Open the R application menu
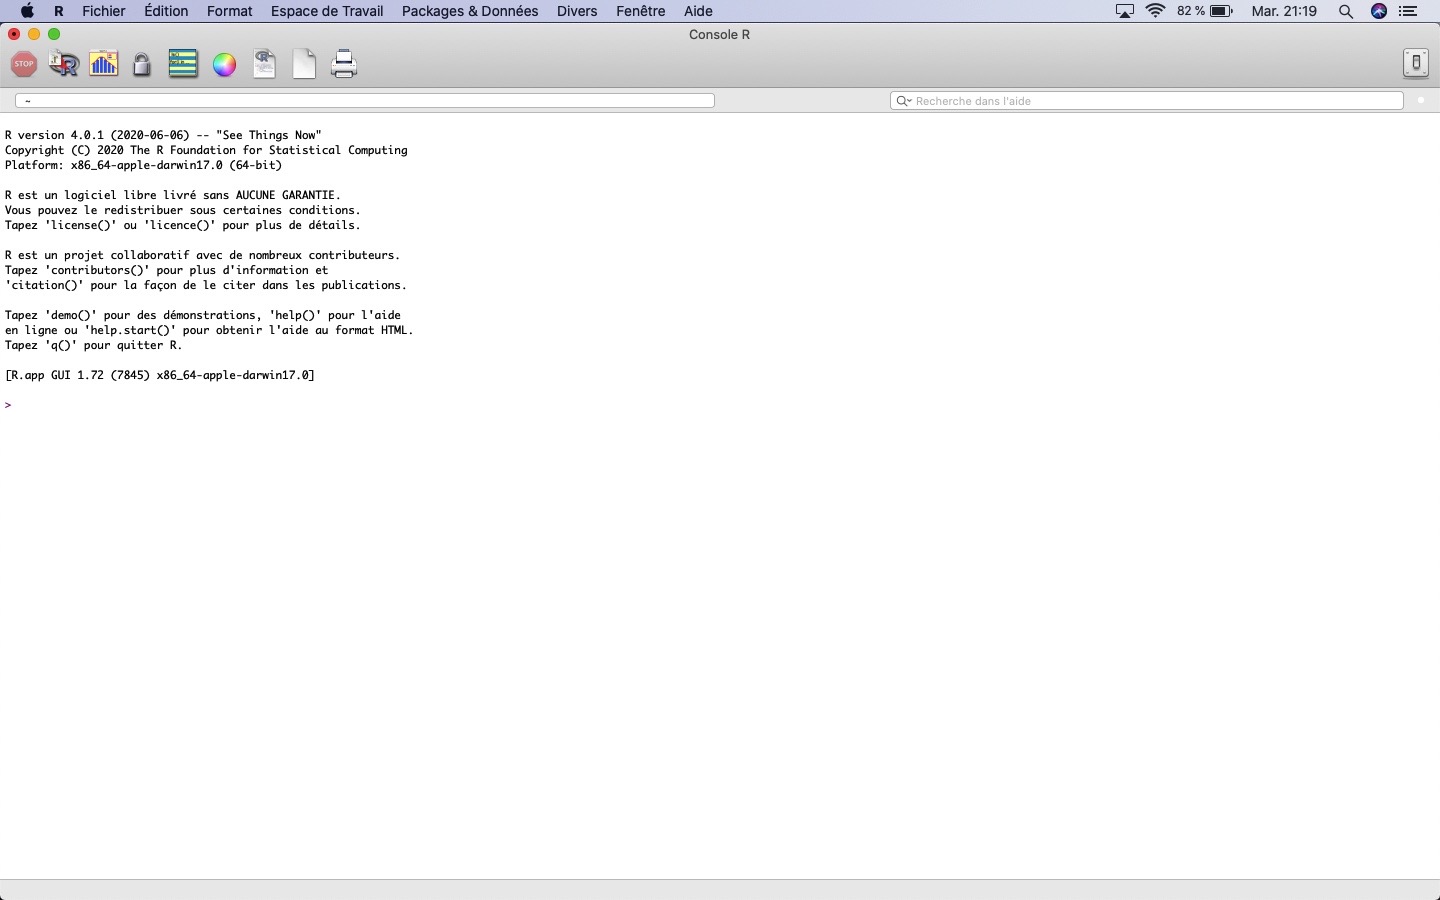The height and width of the screenshot is (900, 1440). (59, 11)
